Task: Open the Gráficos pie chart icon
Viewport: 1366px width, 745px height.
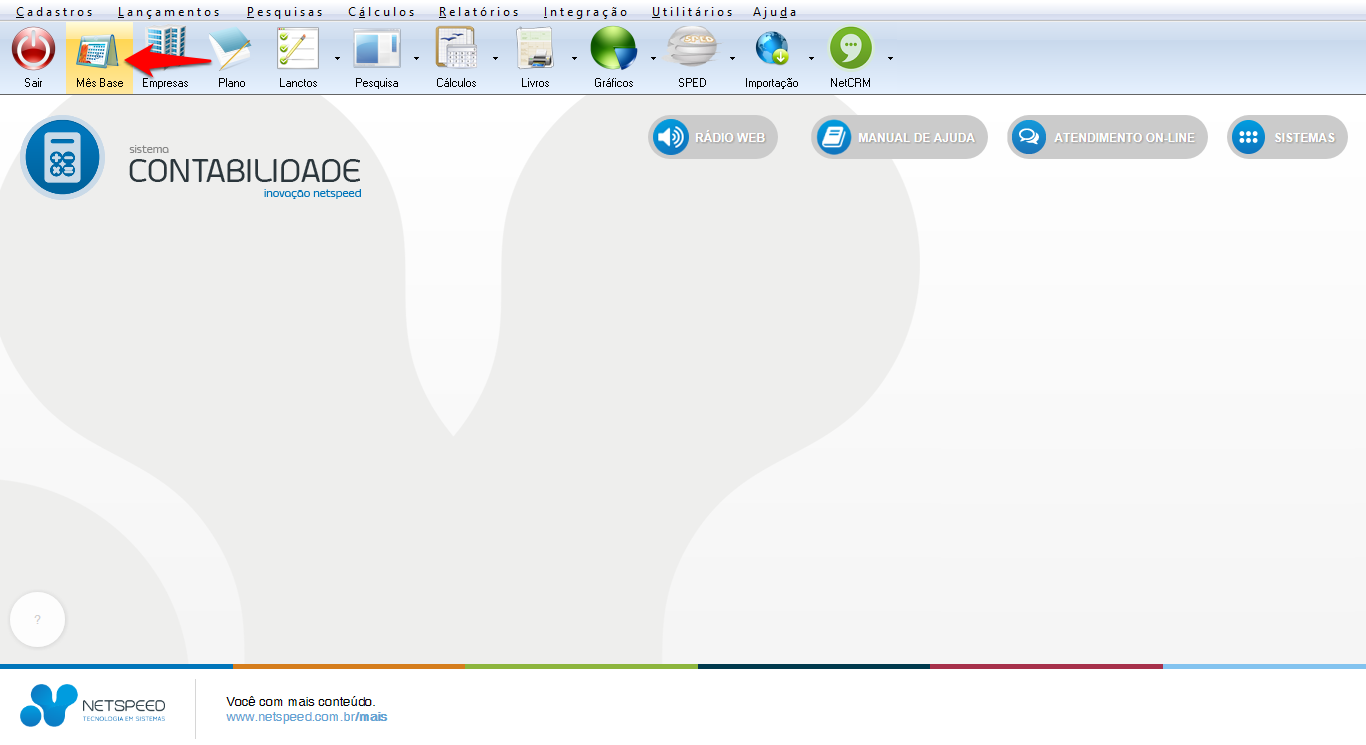Action: pos(613,50)
